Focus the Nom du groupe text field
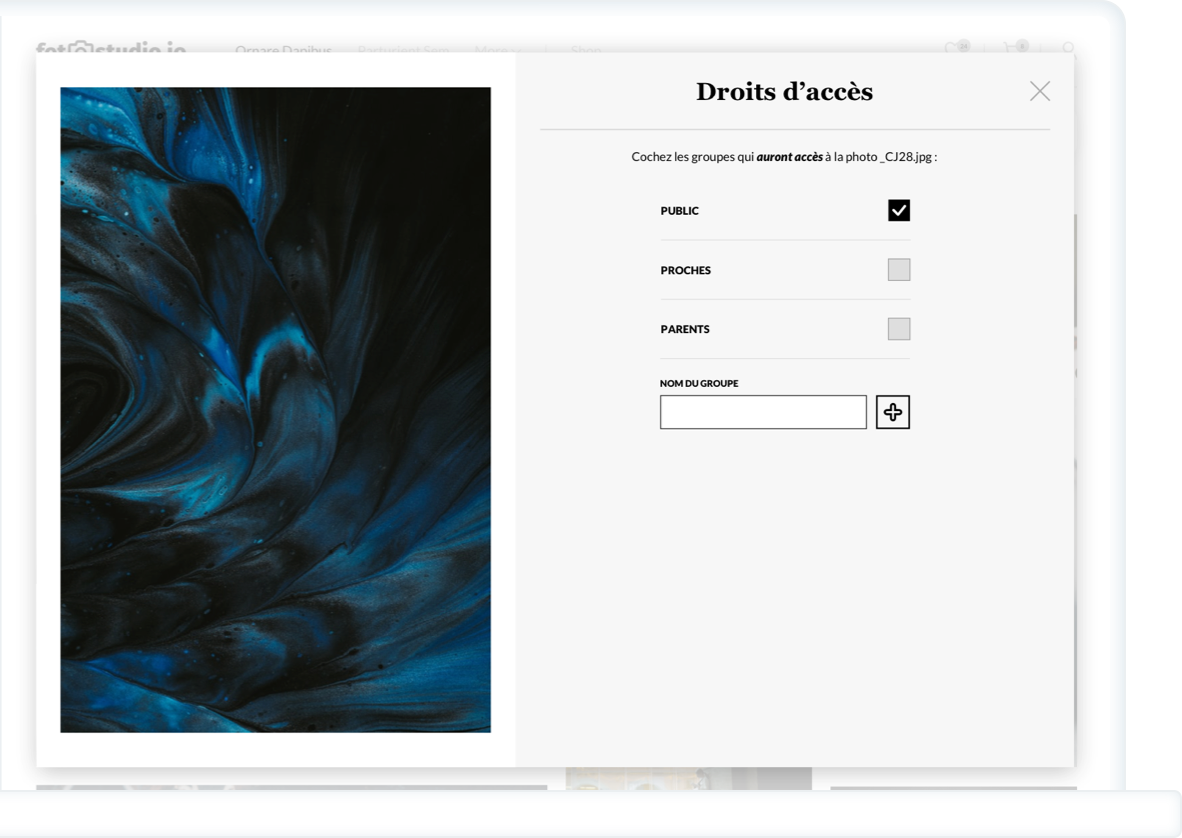Image resolution: width=1182 pixels, height=838 pixels. pyautogui.click(x=763, y=412)
